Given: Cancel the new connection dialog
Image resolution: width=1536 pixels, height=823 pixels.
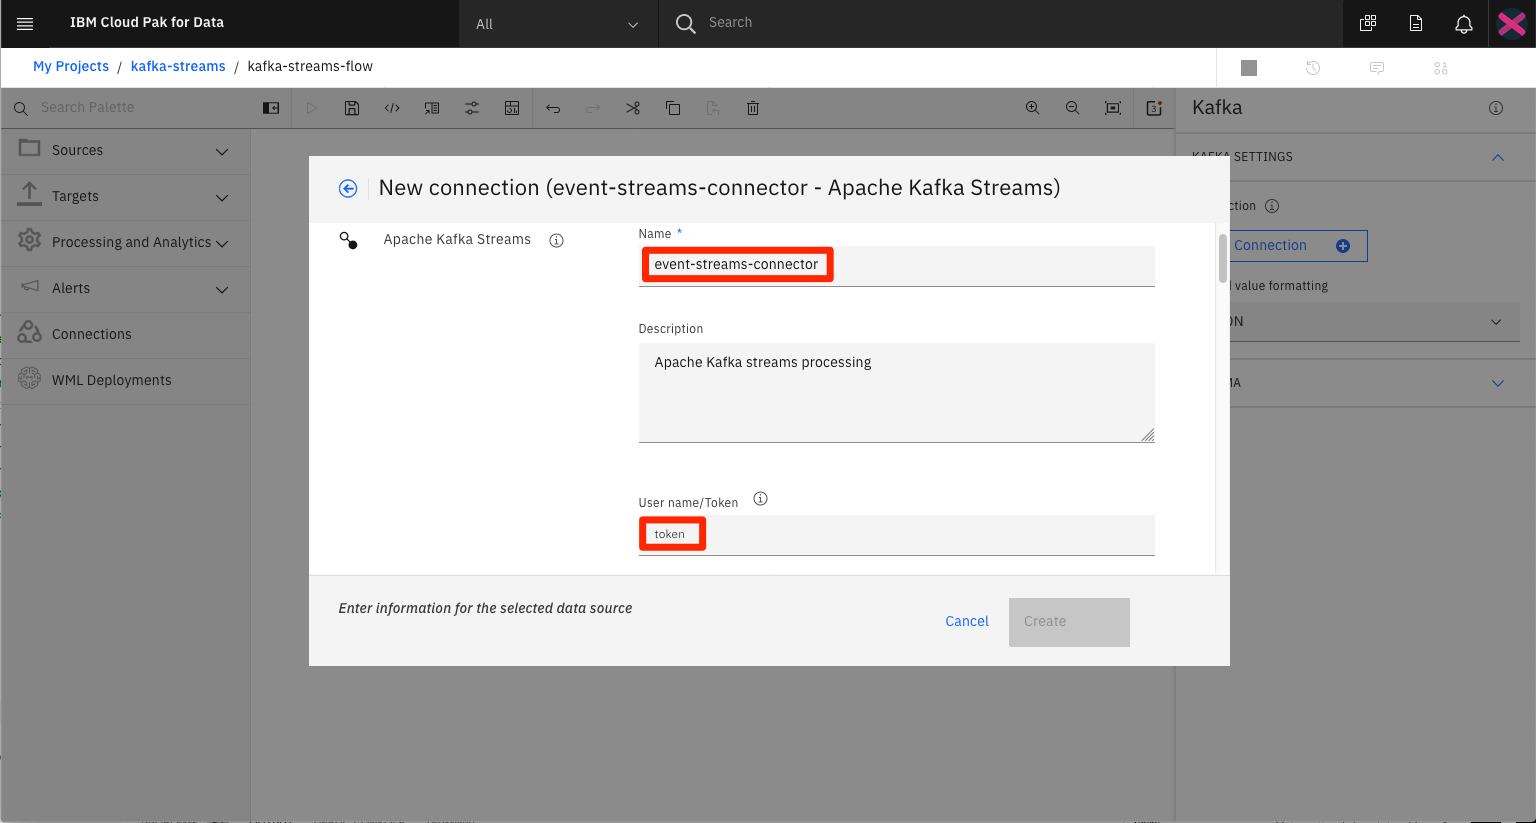Looking at the screenshot, I should (967, 622).
